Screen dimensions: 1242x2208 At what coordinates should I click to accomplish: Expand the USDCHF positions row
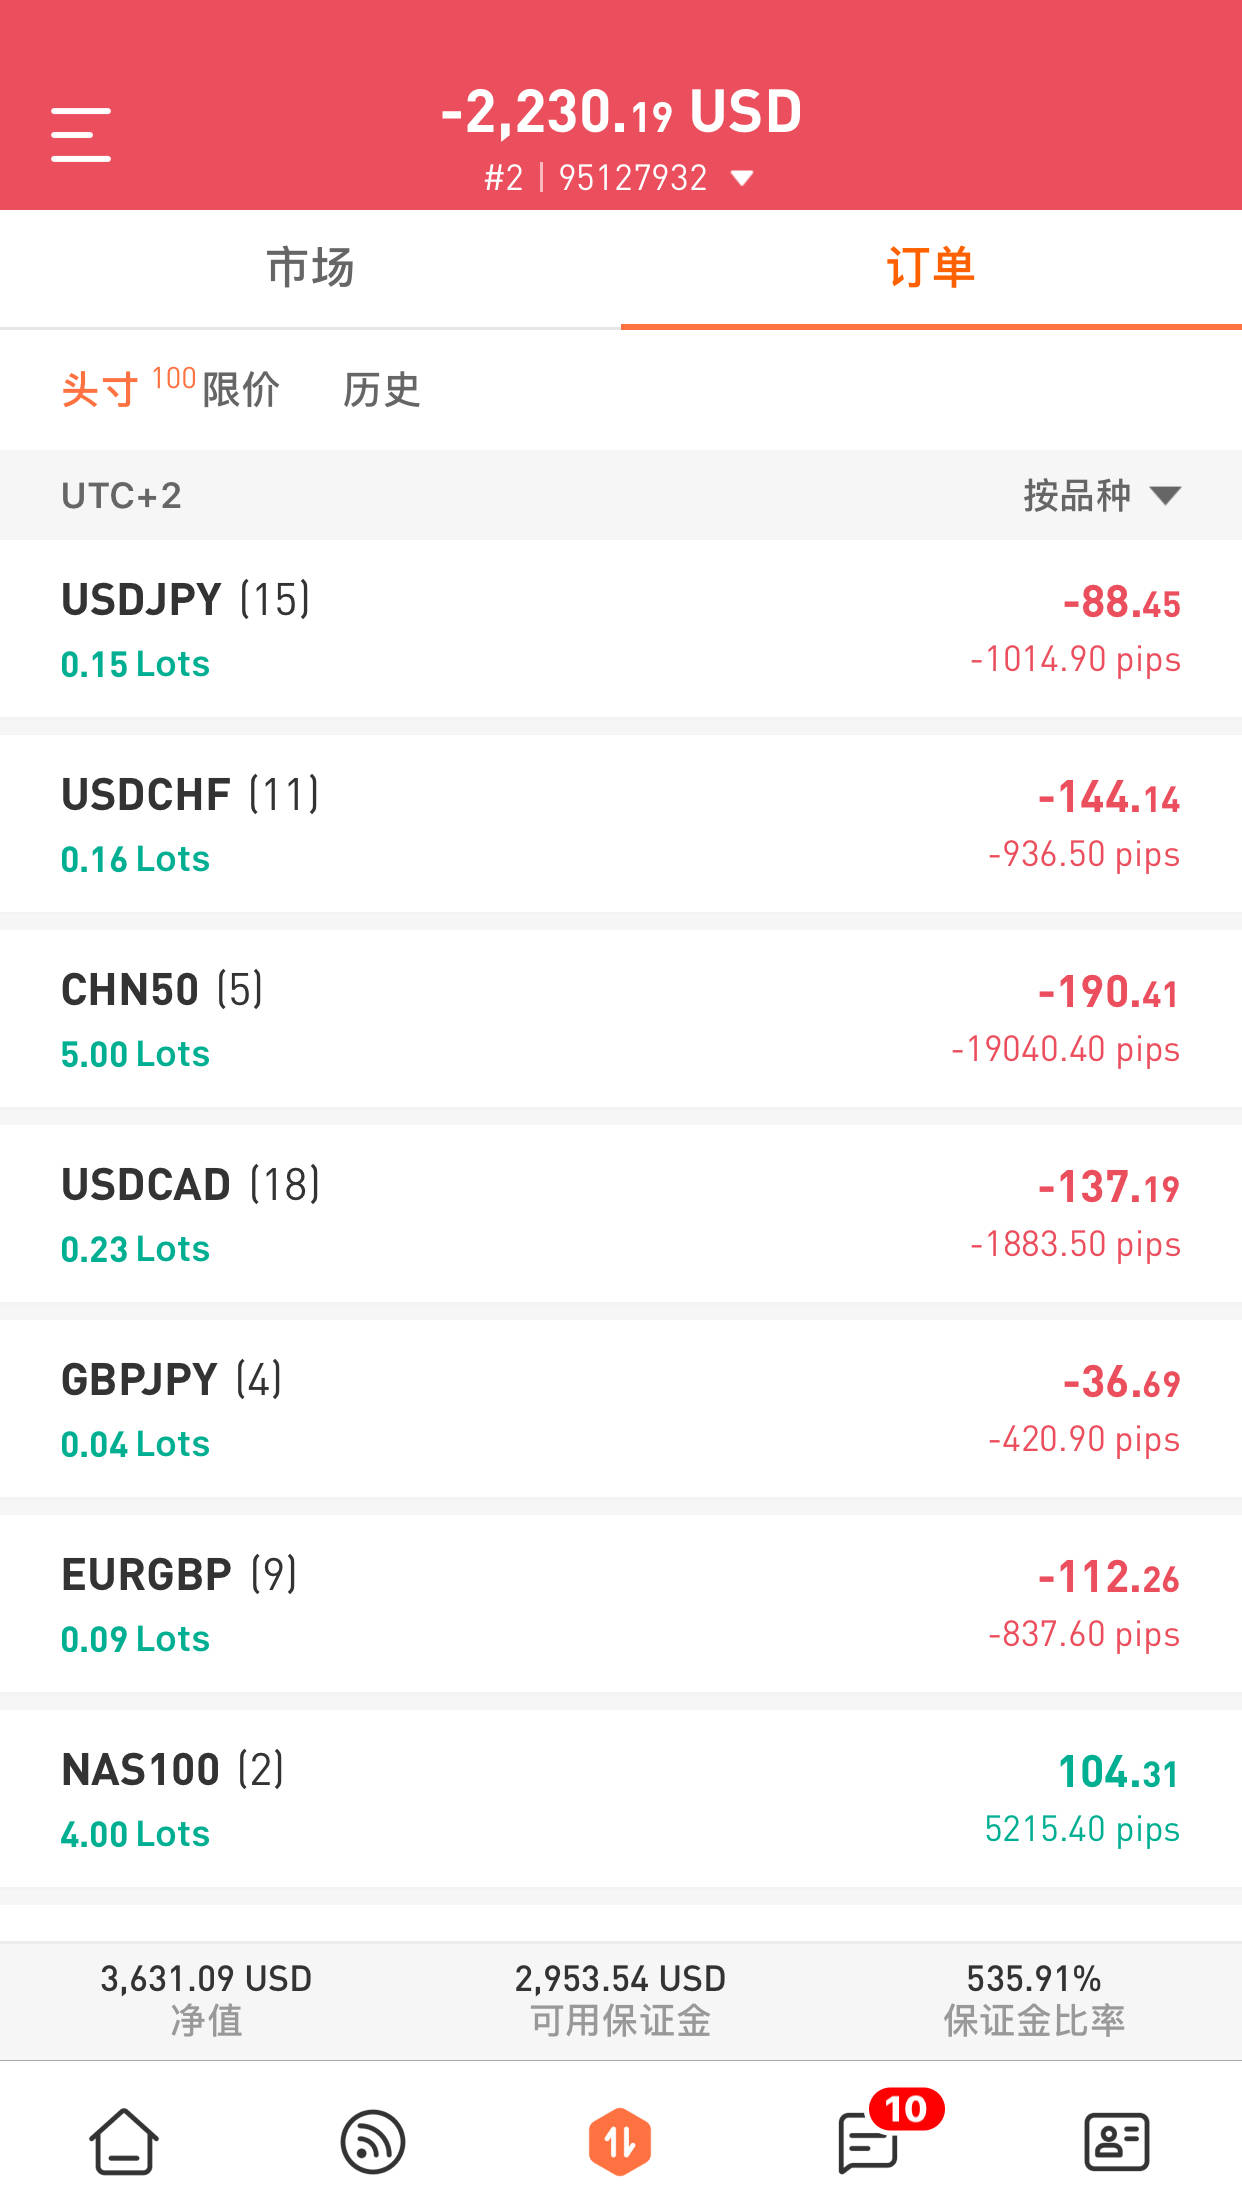point(621,823)
